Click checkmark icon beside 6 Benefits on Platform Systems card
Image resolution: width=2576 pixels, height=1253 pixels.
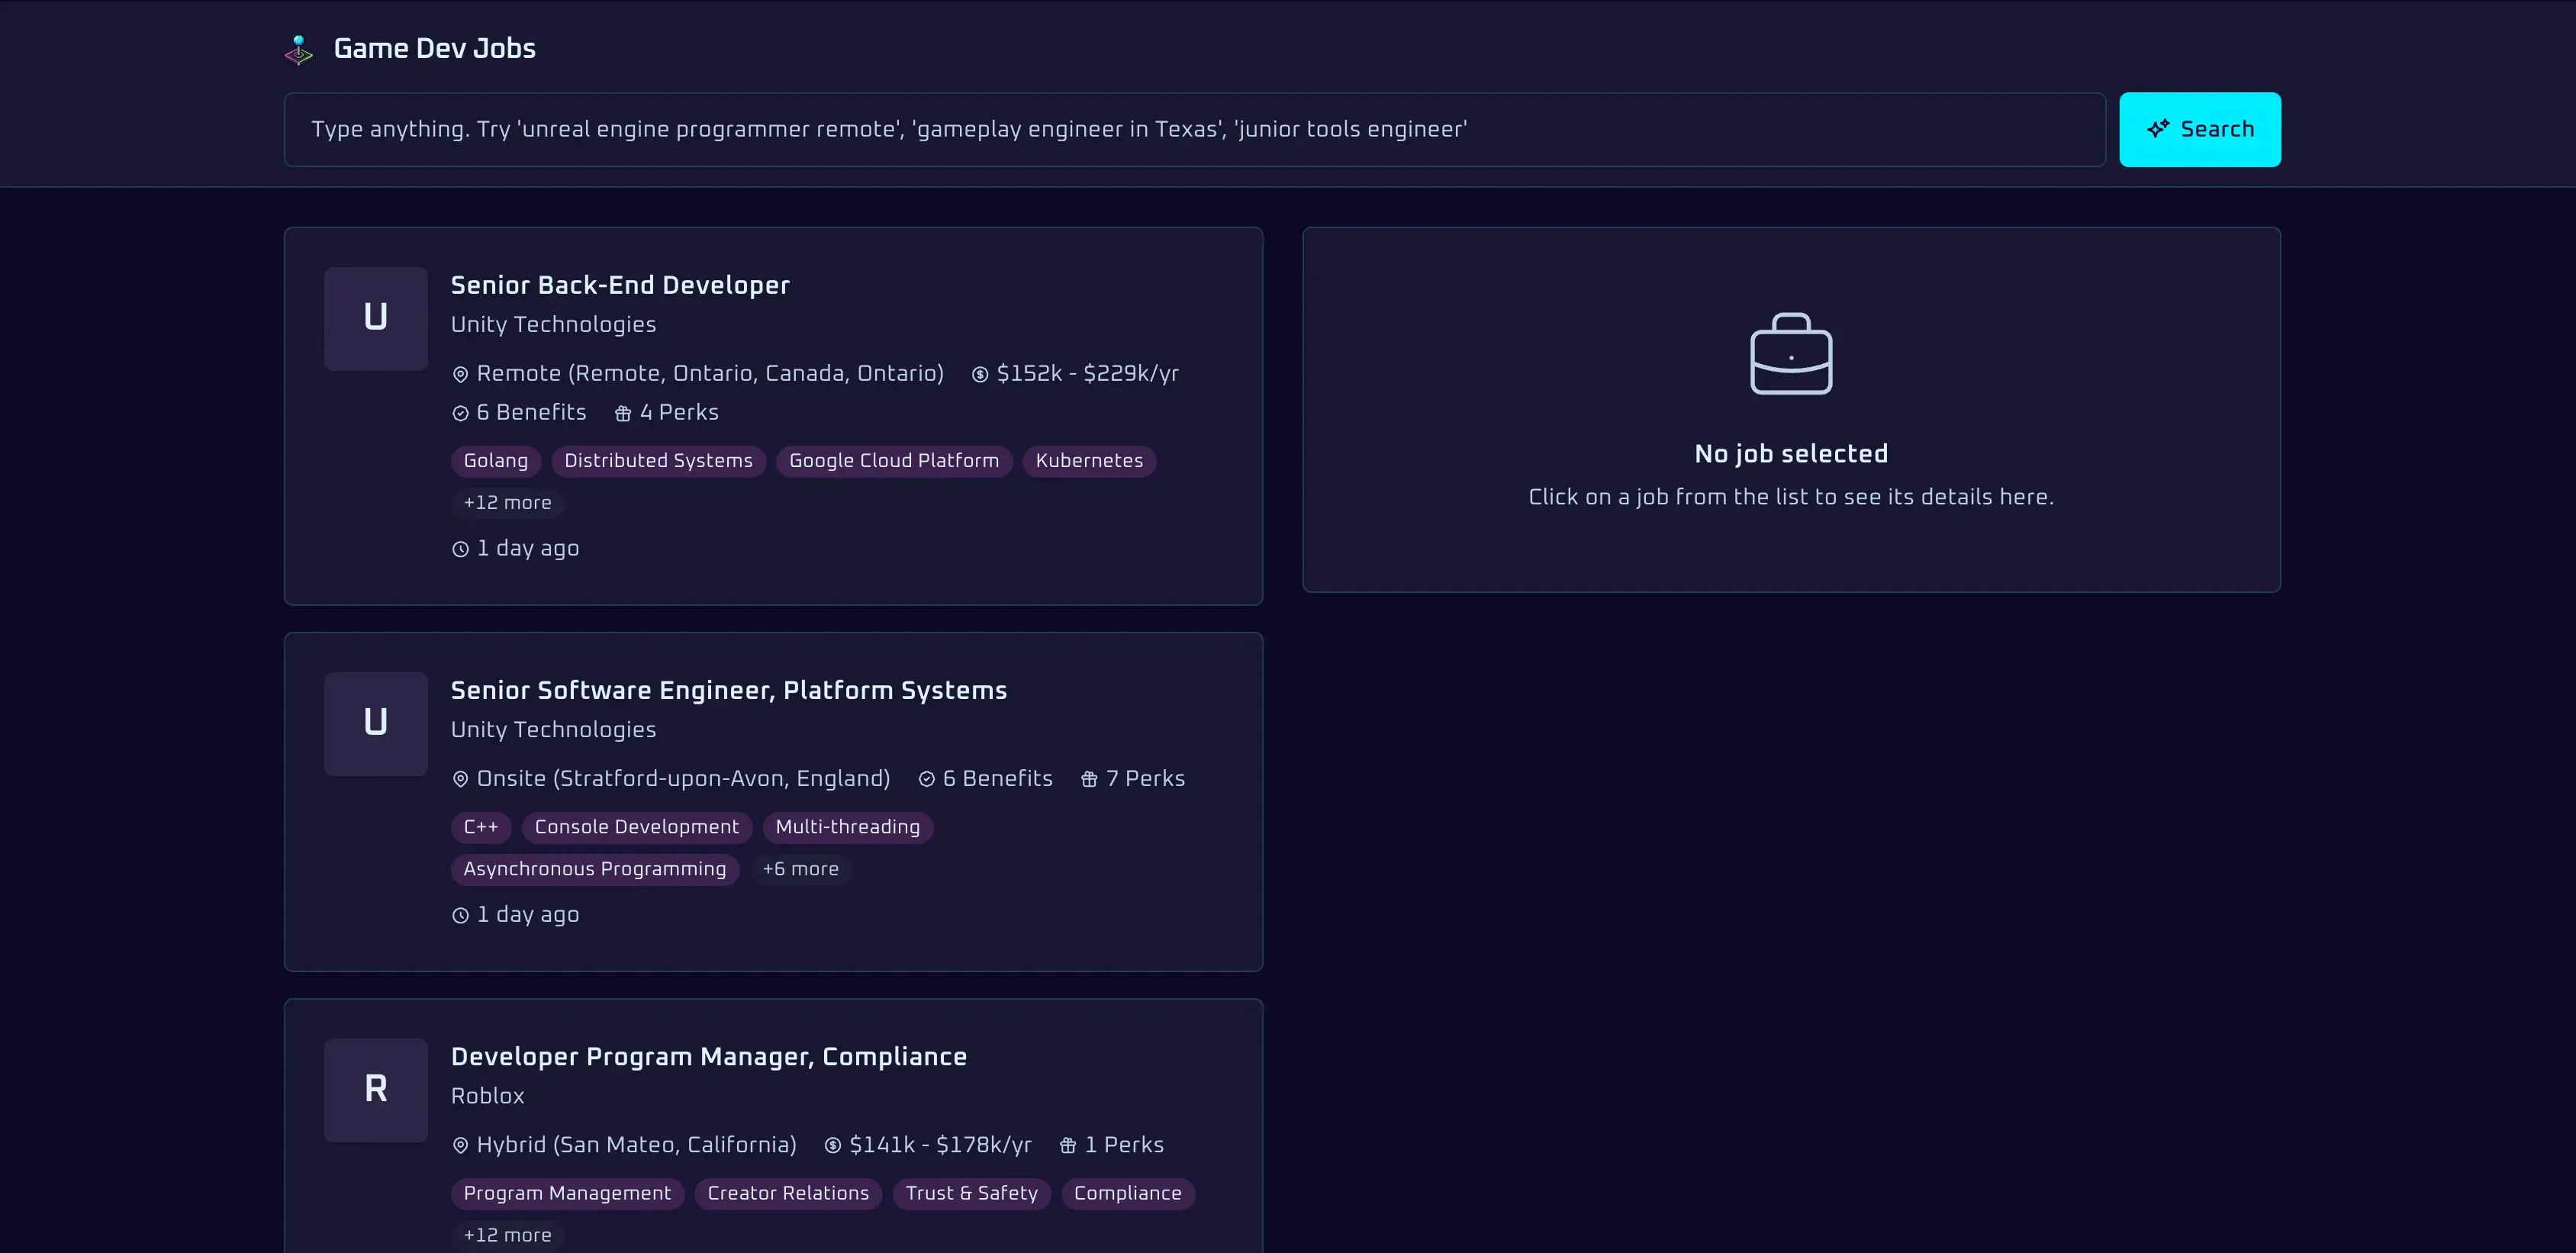coord(927,779)
